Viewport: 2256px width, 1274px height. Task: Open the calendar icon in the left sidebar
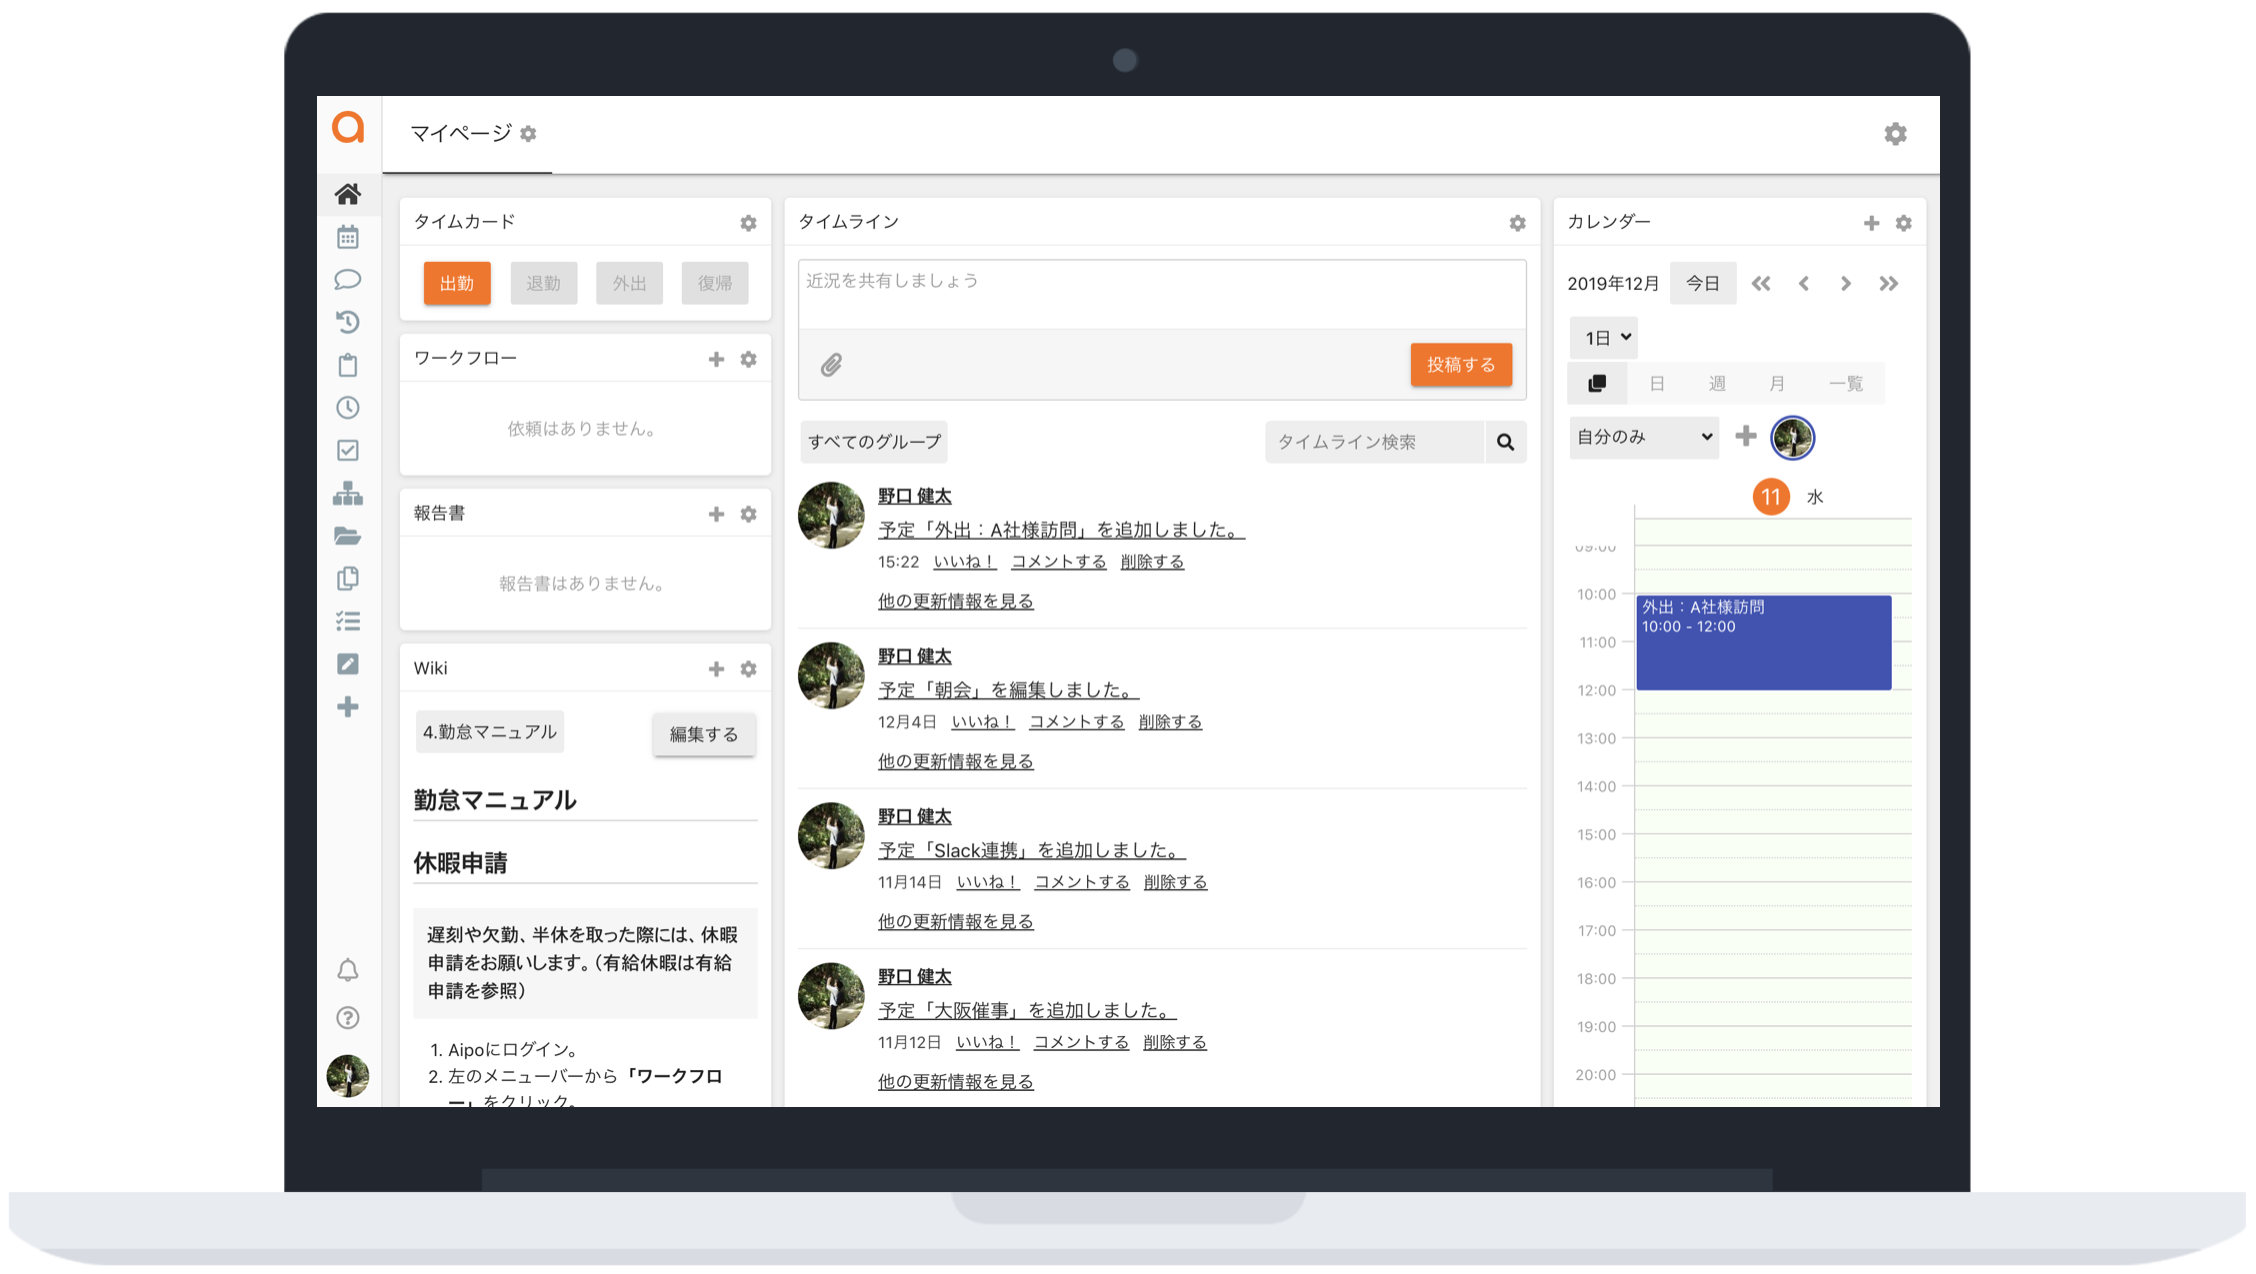347,237
